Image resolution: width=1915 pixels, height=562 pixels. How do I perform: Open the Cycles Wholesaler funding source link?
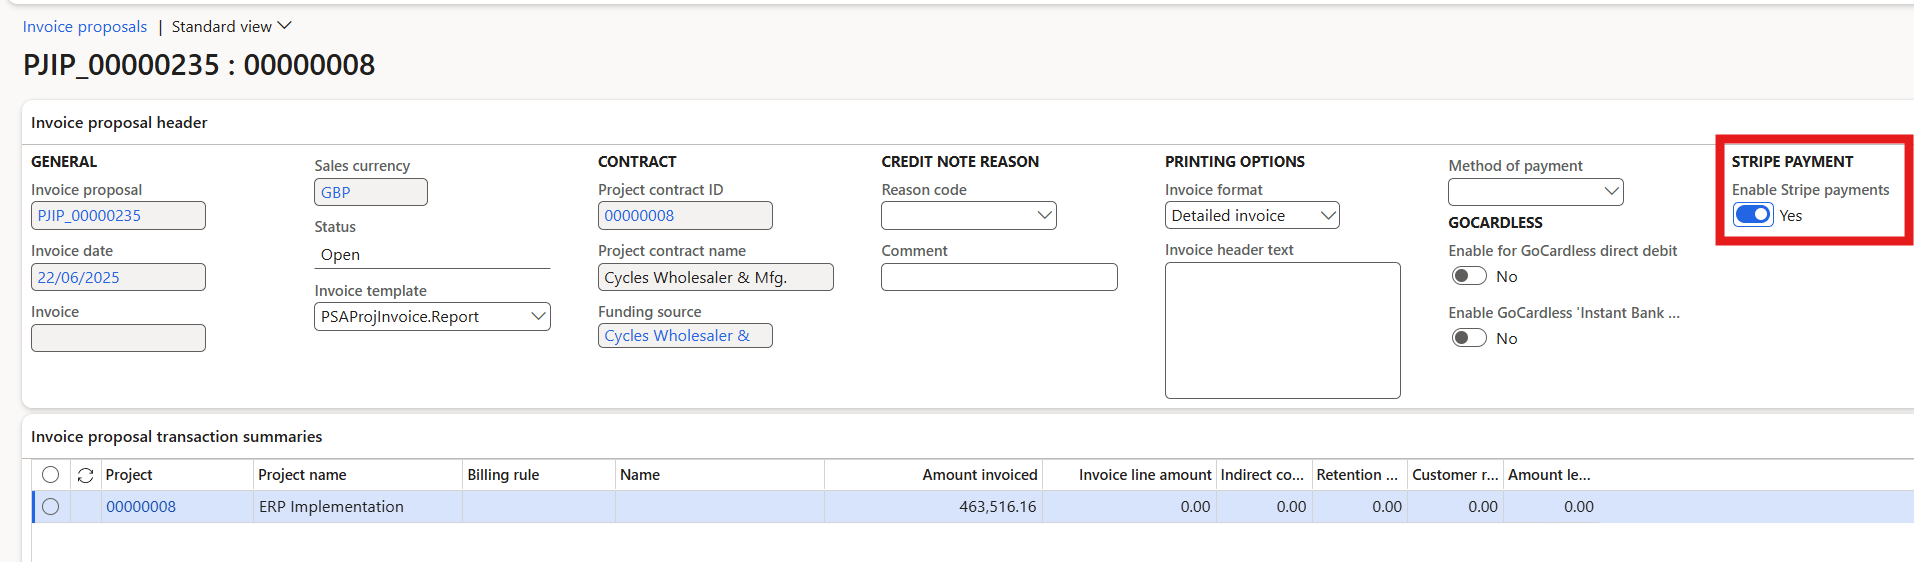pos(677,336)
